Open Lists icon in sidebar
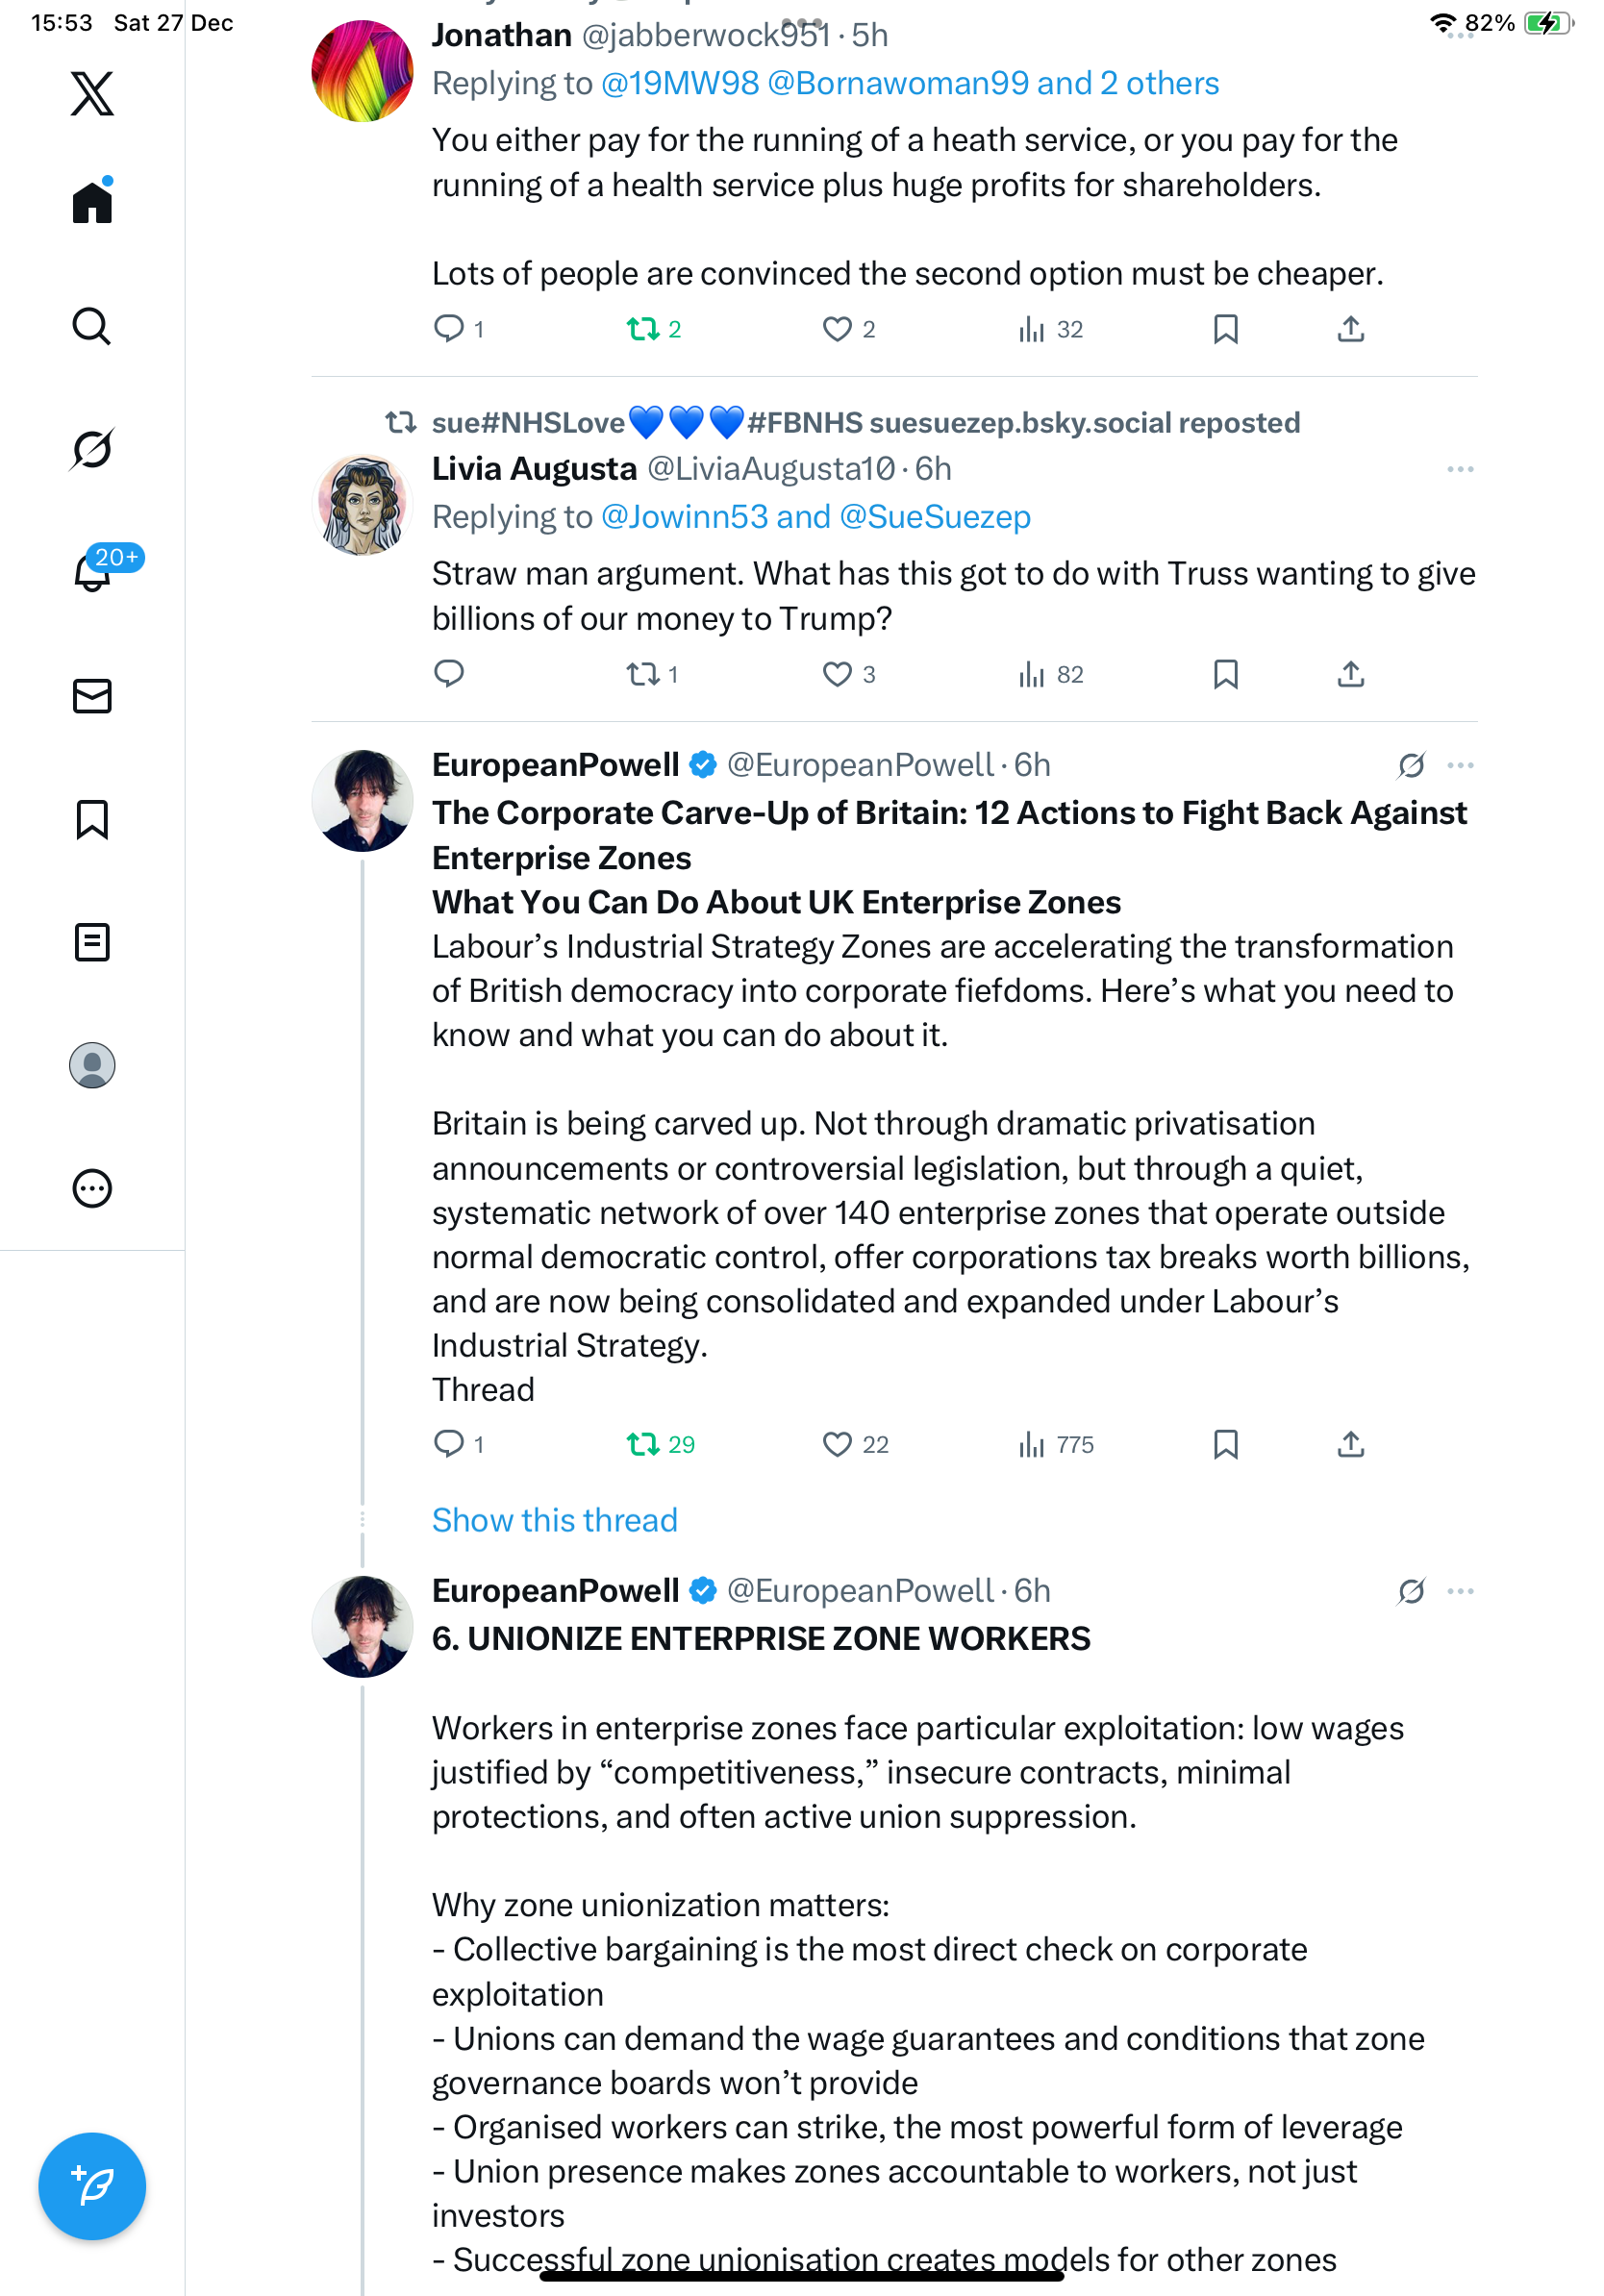The image size is (1604, 2296). 92,942
